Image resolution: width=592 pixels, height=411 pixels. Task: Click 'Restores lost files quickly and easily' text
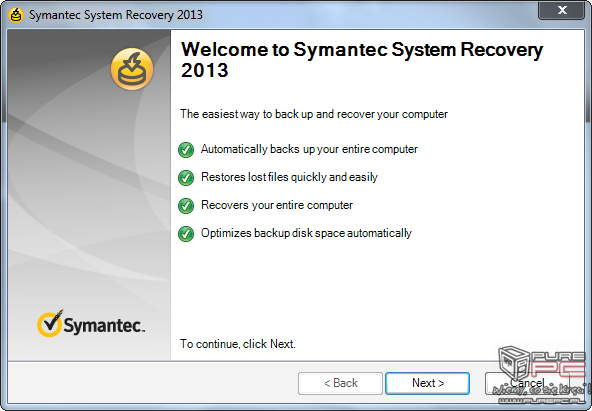tap(289, 177)
